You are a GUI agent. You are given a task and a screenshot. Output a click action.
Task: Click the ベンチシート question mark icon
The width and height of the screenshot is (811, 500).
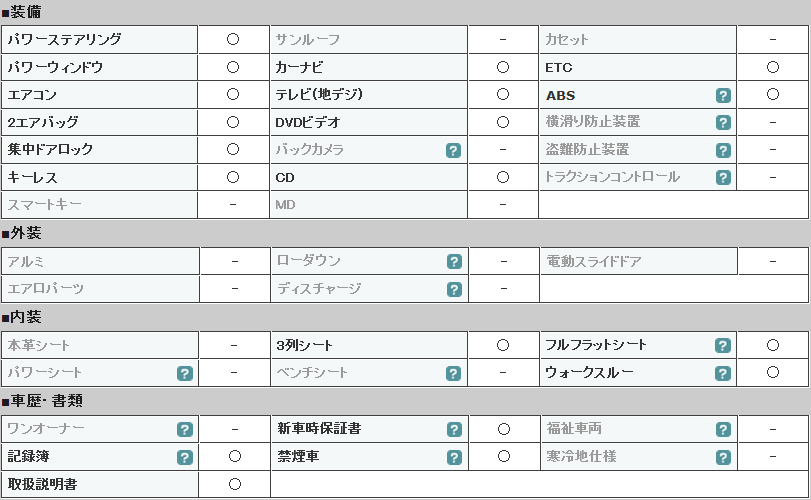(x=453, y=373)
